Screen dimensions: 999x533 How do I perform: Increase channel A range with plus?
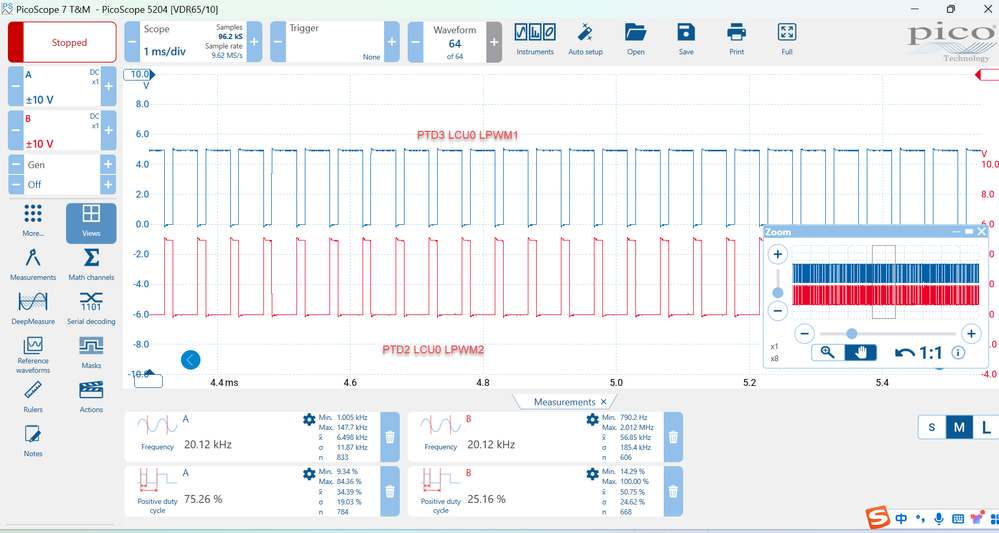tap(109, 86)
